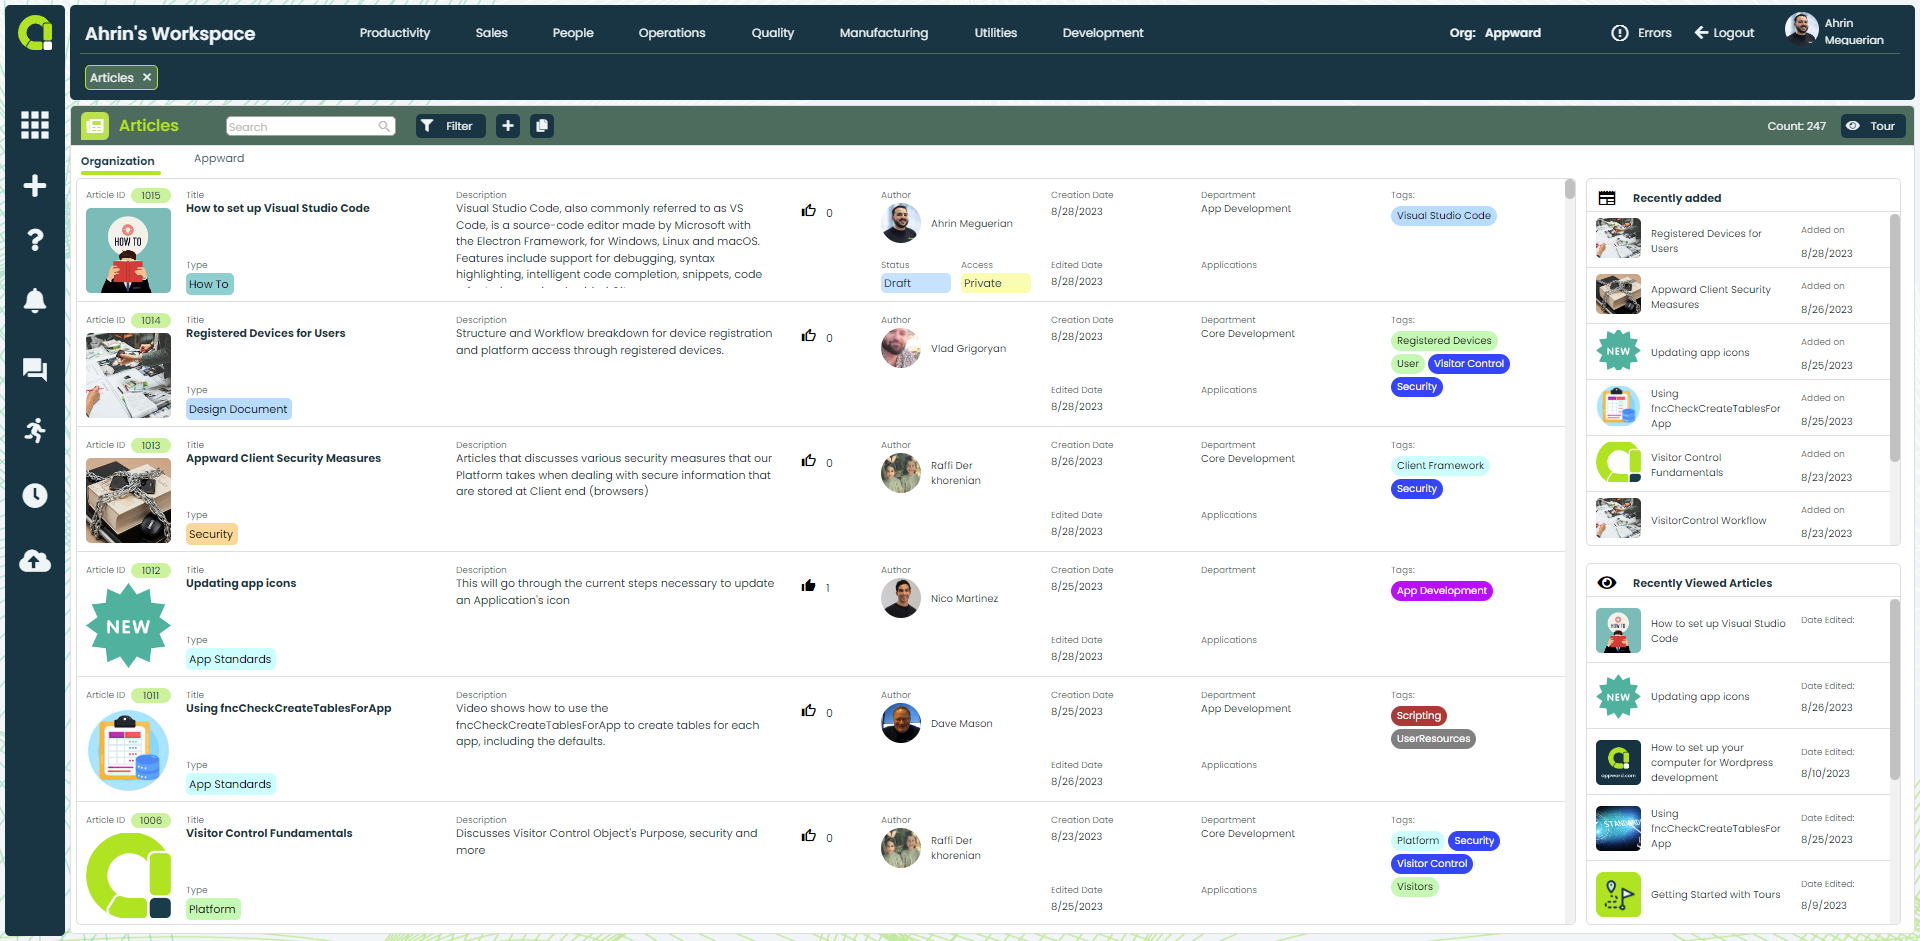Open the Manufacturing menu

coord(884,33)
